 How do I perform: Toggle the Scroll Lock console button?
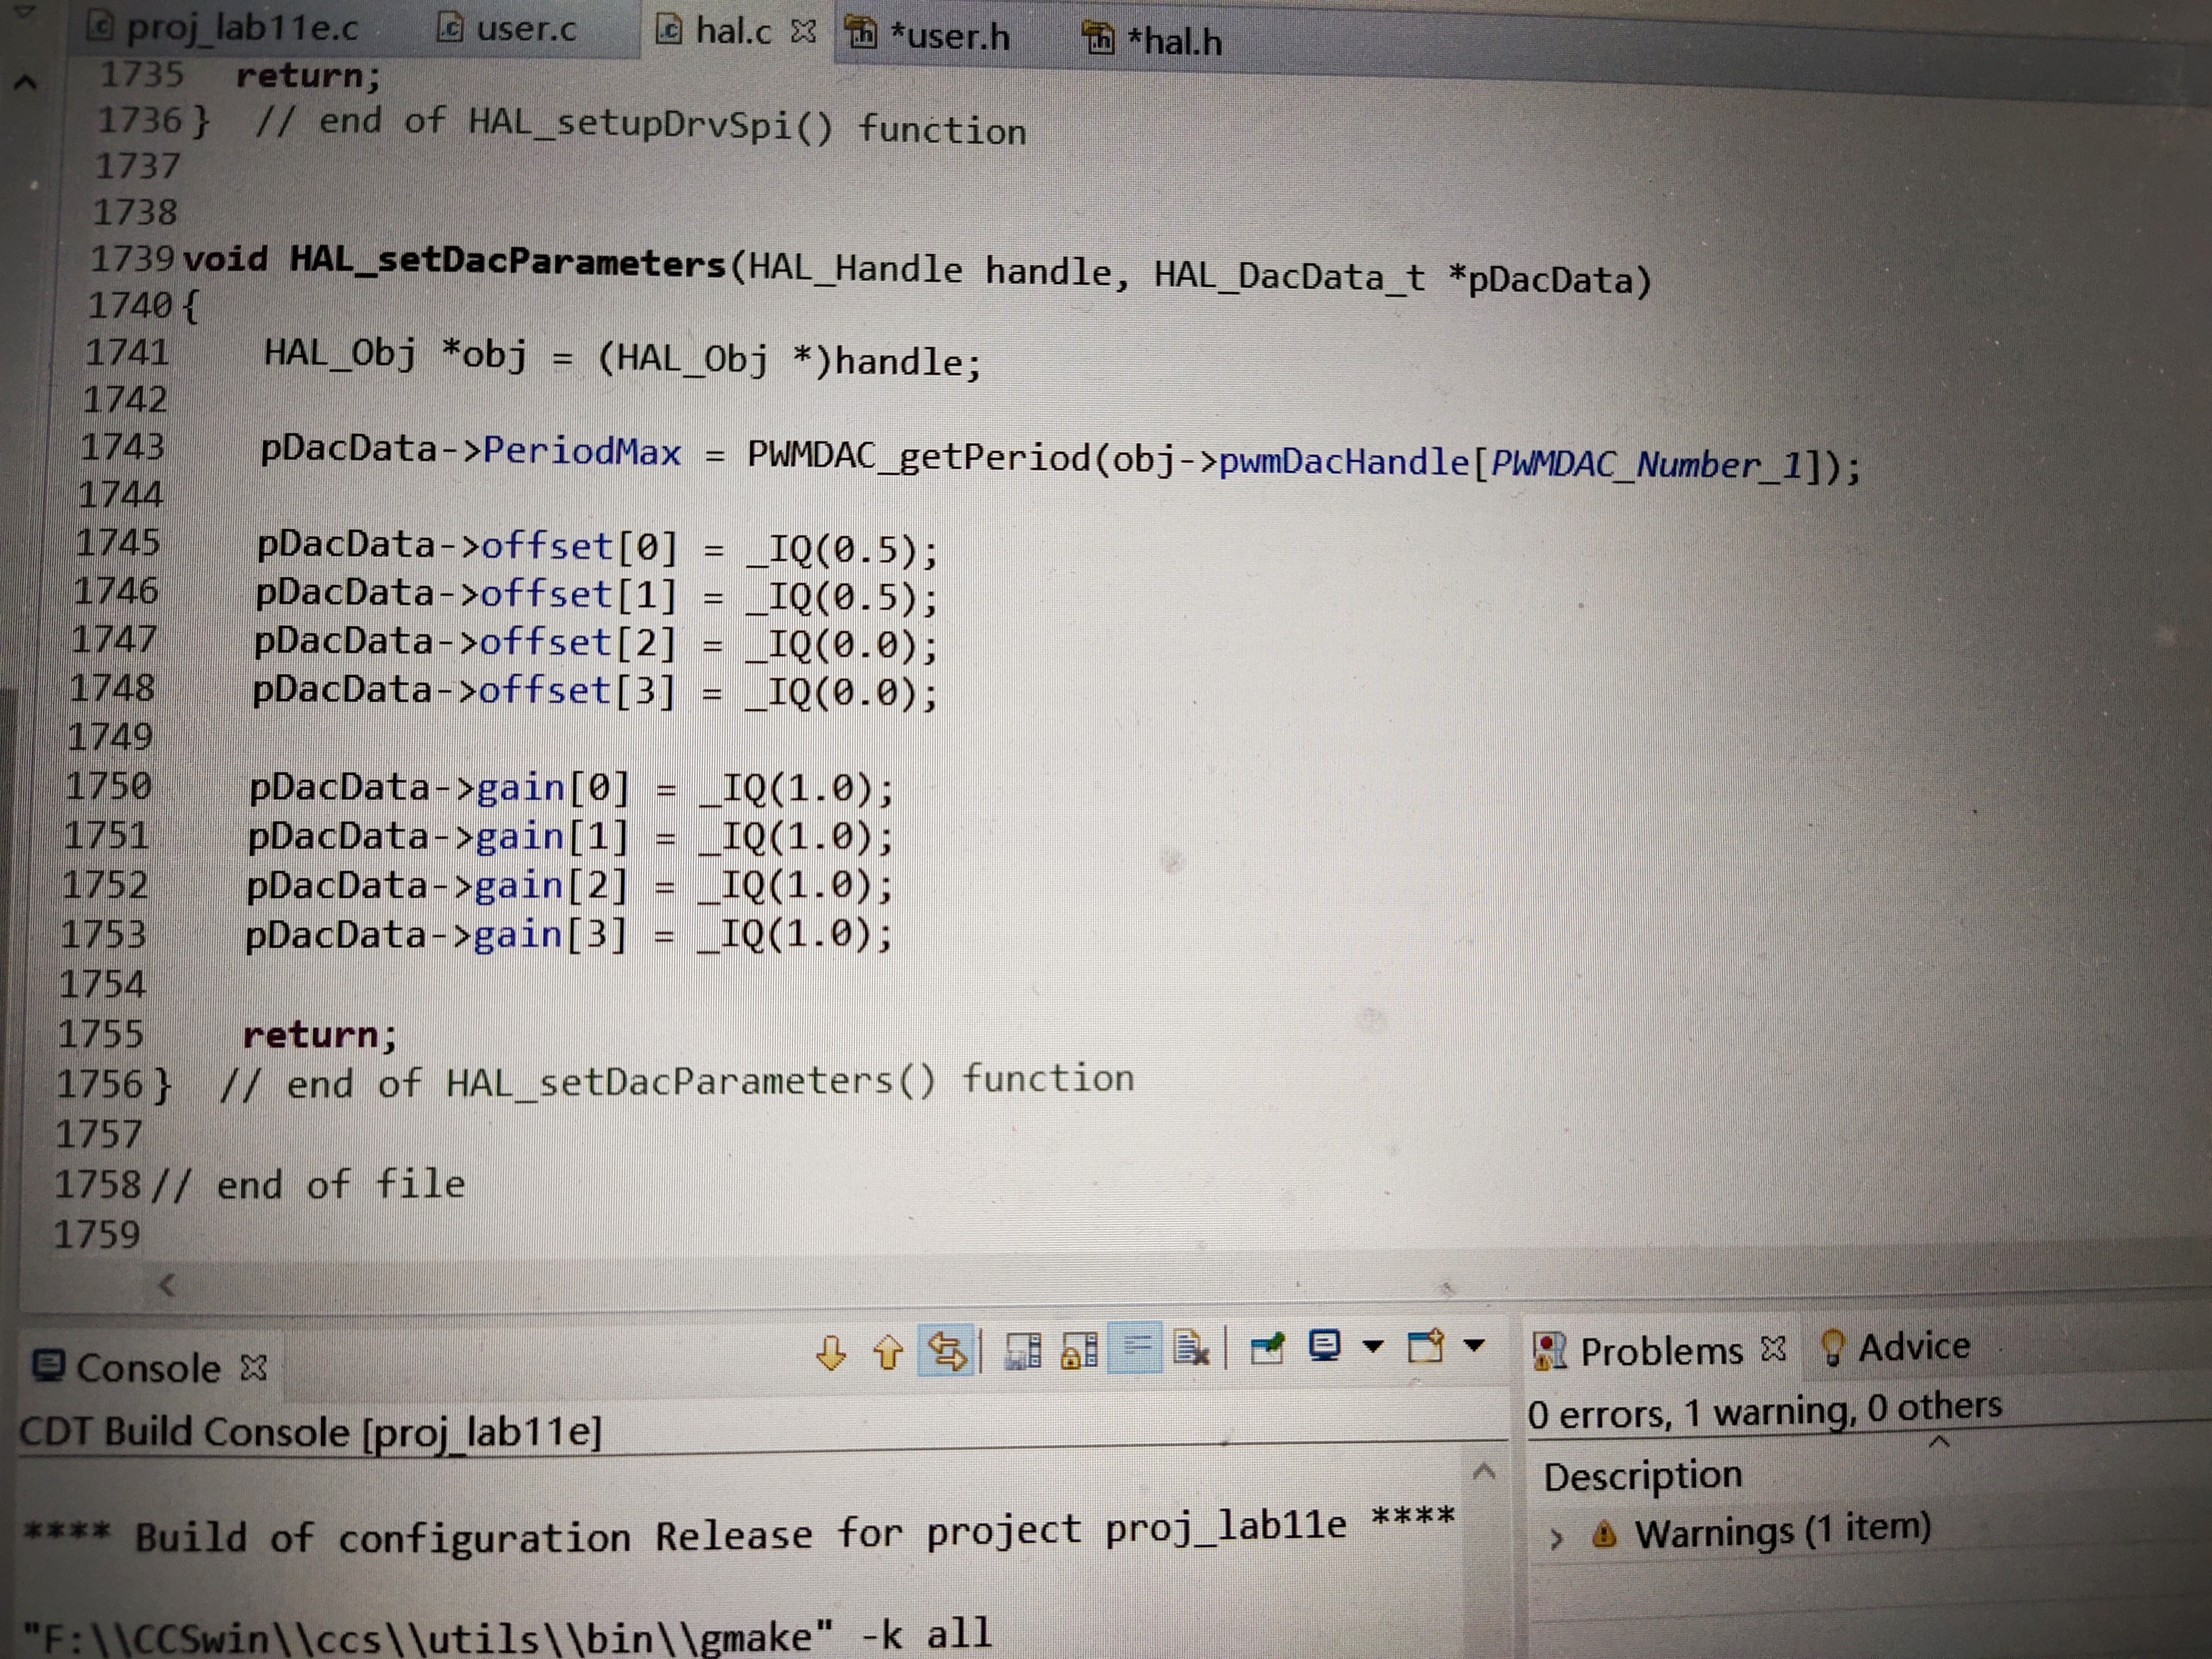click(x=1080, y=1351)
